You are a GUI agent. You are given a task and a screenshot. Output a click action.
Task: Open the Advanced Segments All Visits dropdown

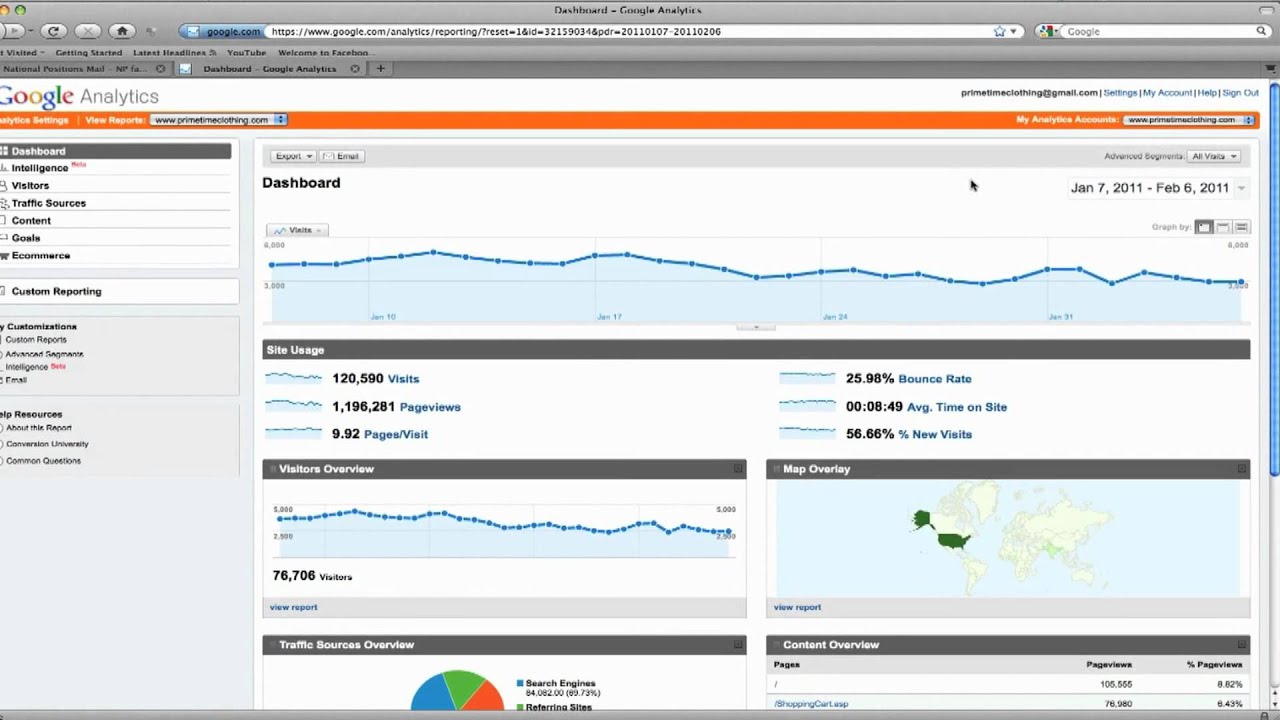1214,156
